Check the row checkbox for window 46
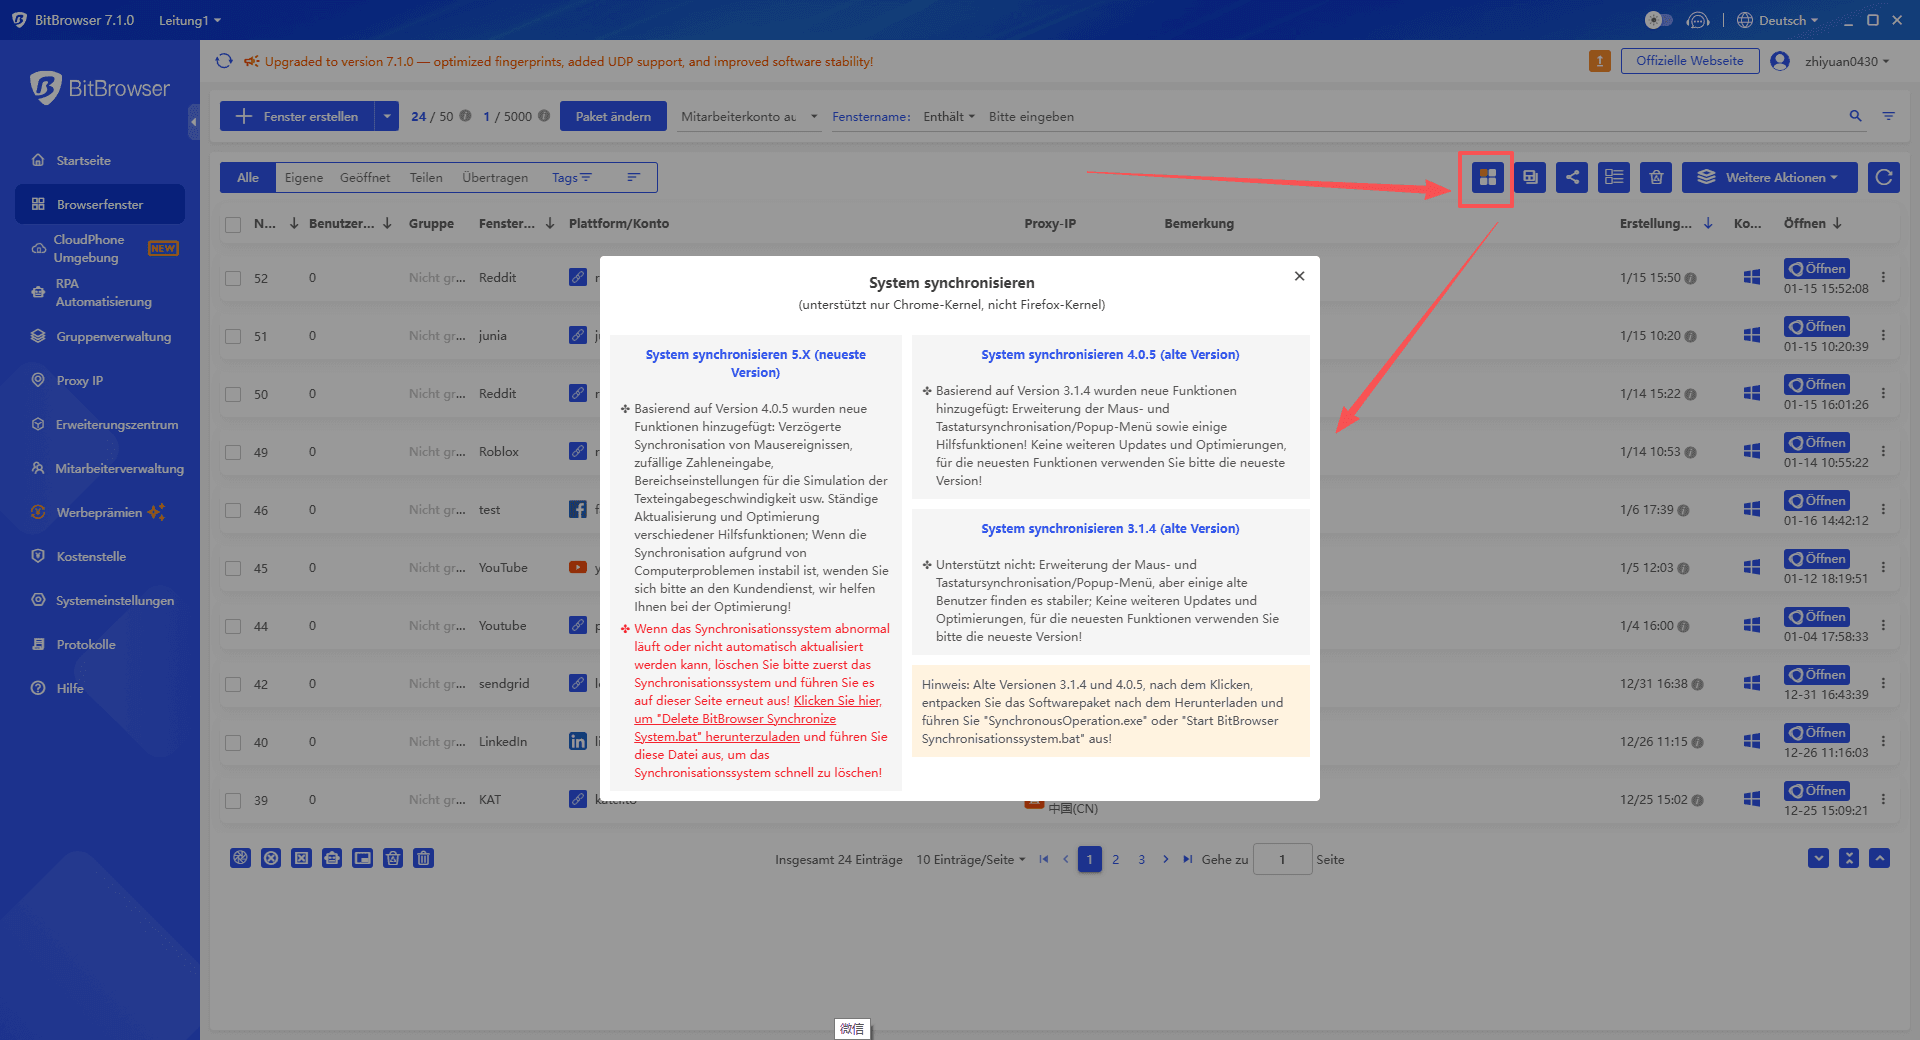Image resolution: width=1920 pixels, height=1040 pixels. (x=233, y=509)
